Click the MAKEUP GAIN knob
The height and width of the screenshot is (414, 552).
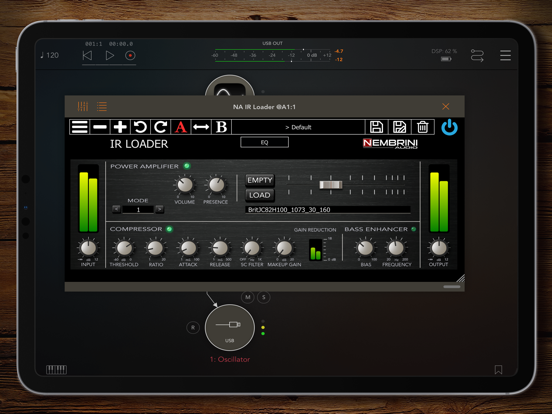(x=284, y=248)
